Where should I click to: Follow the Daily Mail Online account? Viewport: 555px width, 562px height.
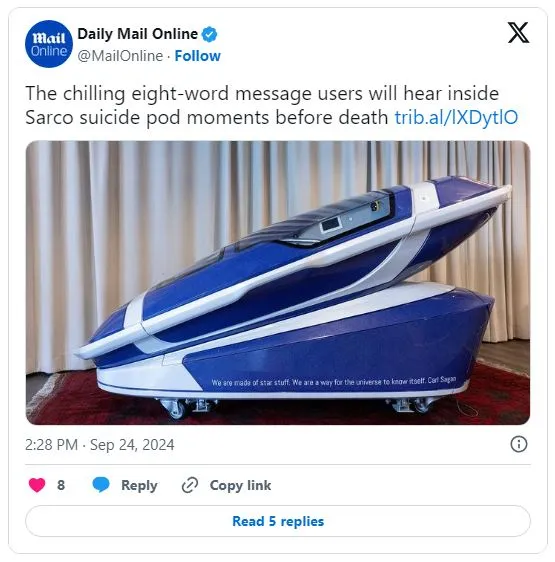[198, 56]
